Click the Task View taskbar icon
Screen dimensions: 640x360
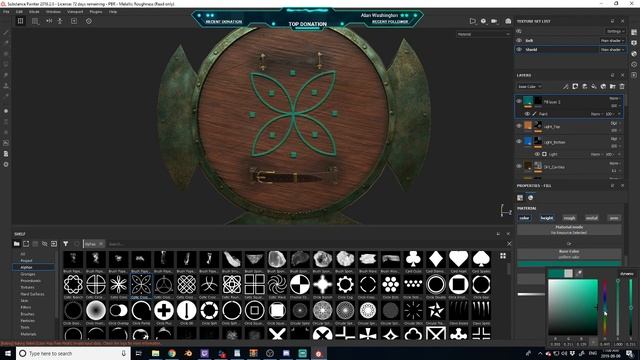[138, 353]
